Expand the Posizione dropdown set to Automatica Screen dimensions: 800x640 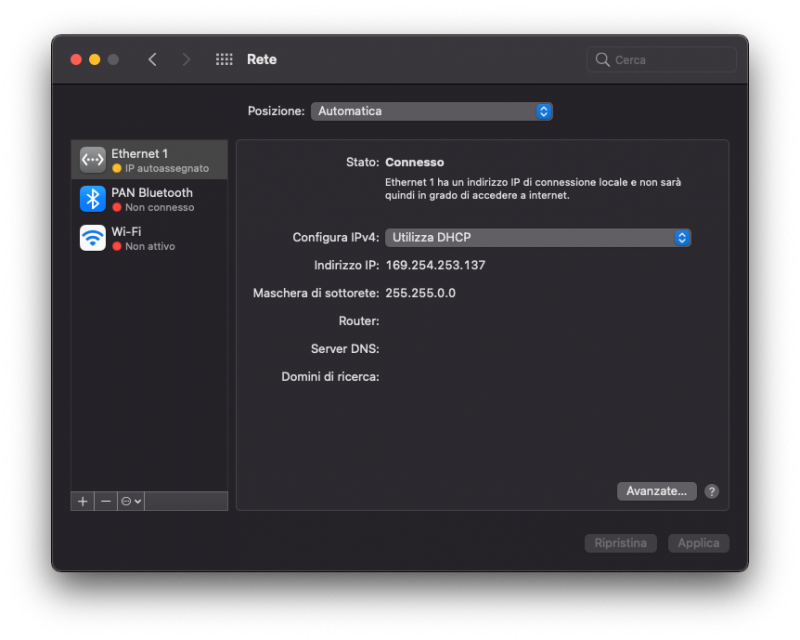pos(431,111)
